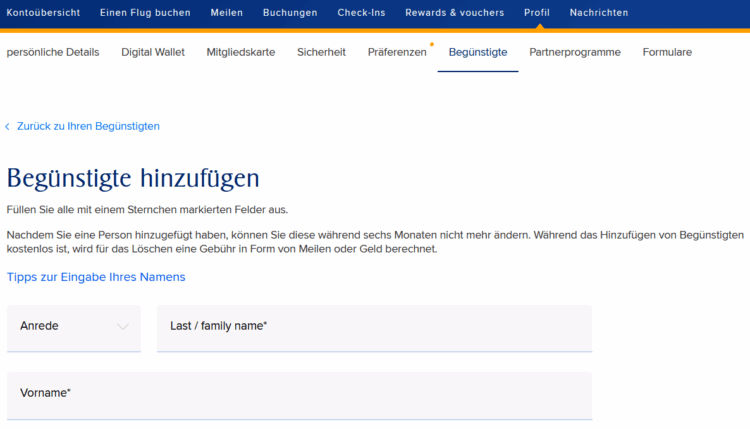Open the Sicherheit tab

(x=321, y=52)
